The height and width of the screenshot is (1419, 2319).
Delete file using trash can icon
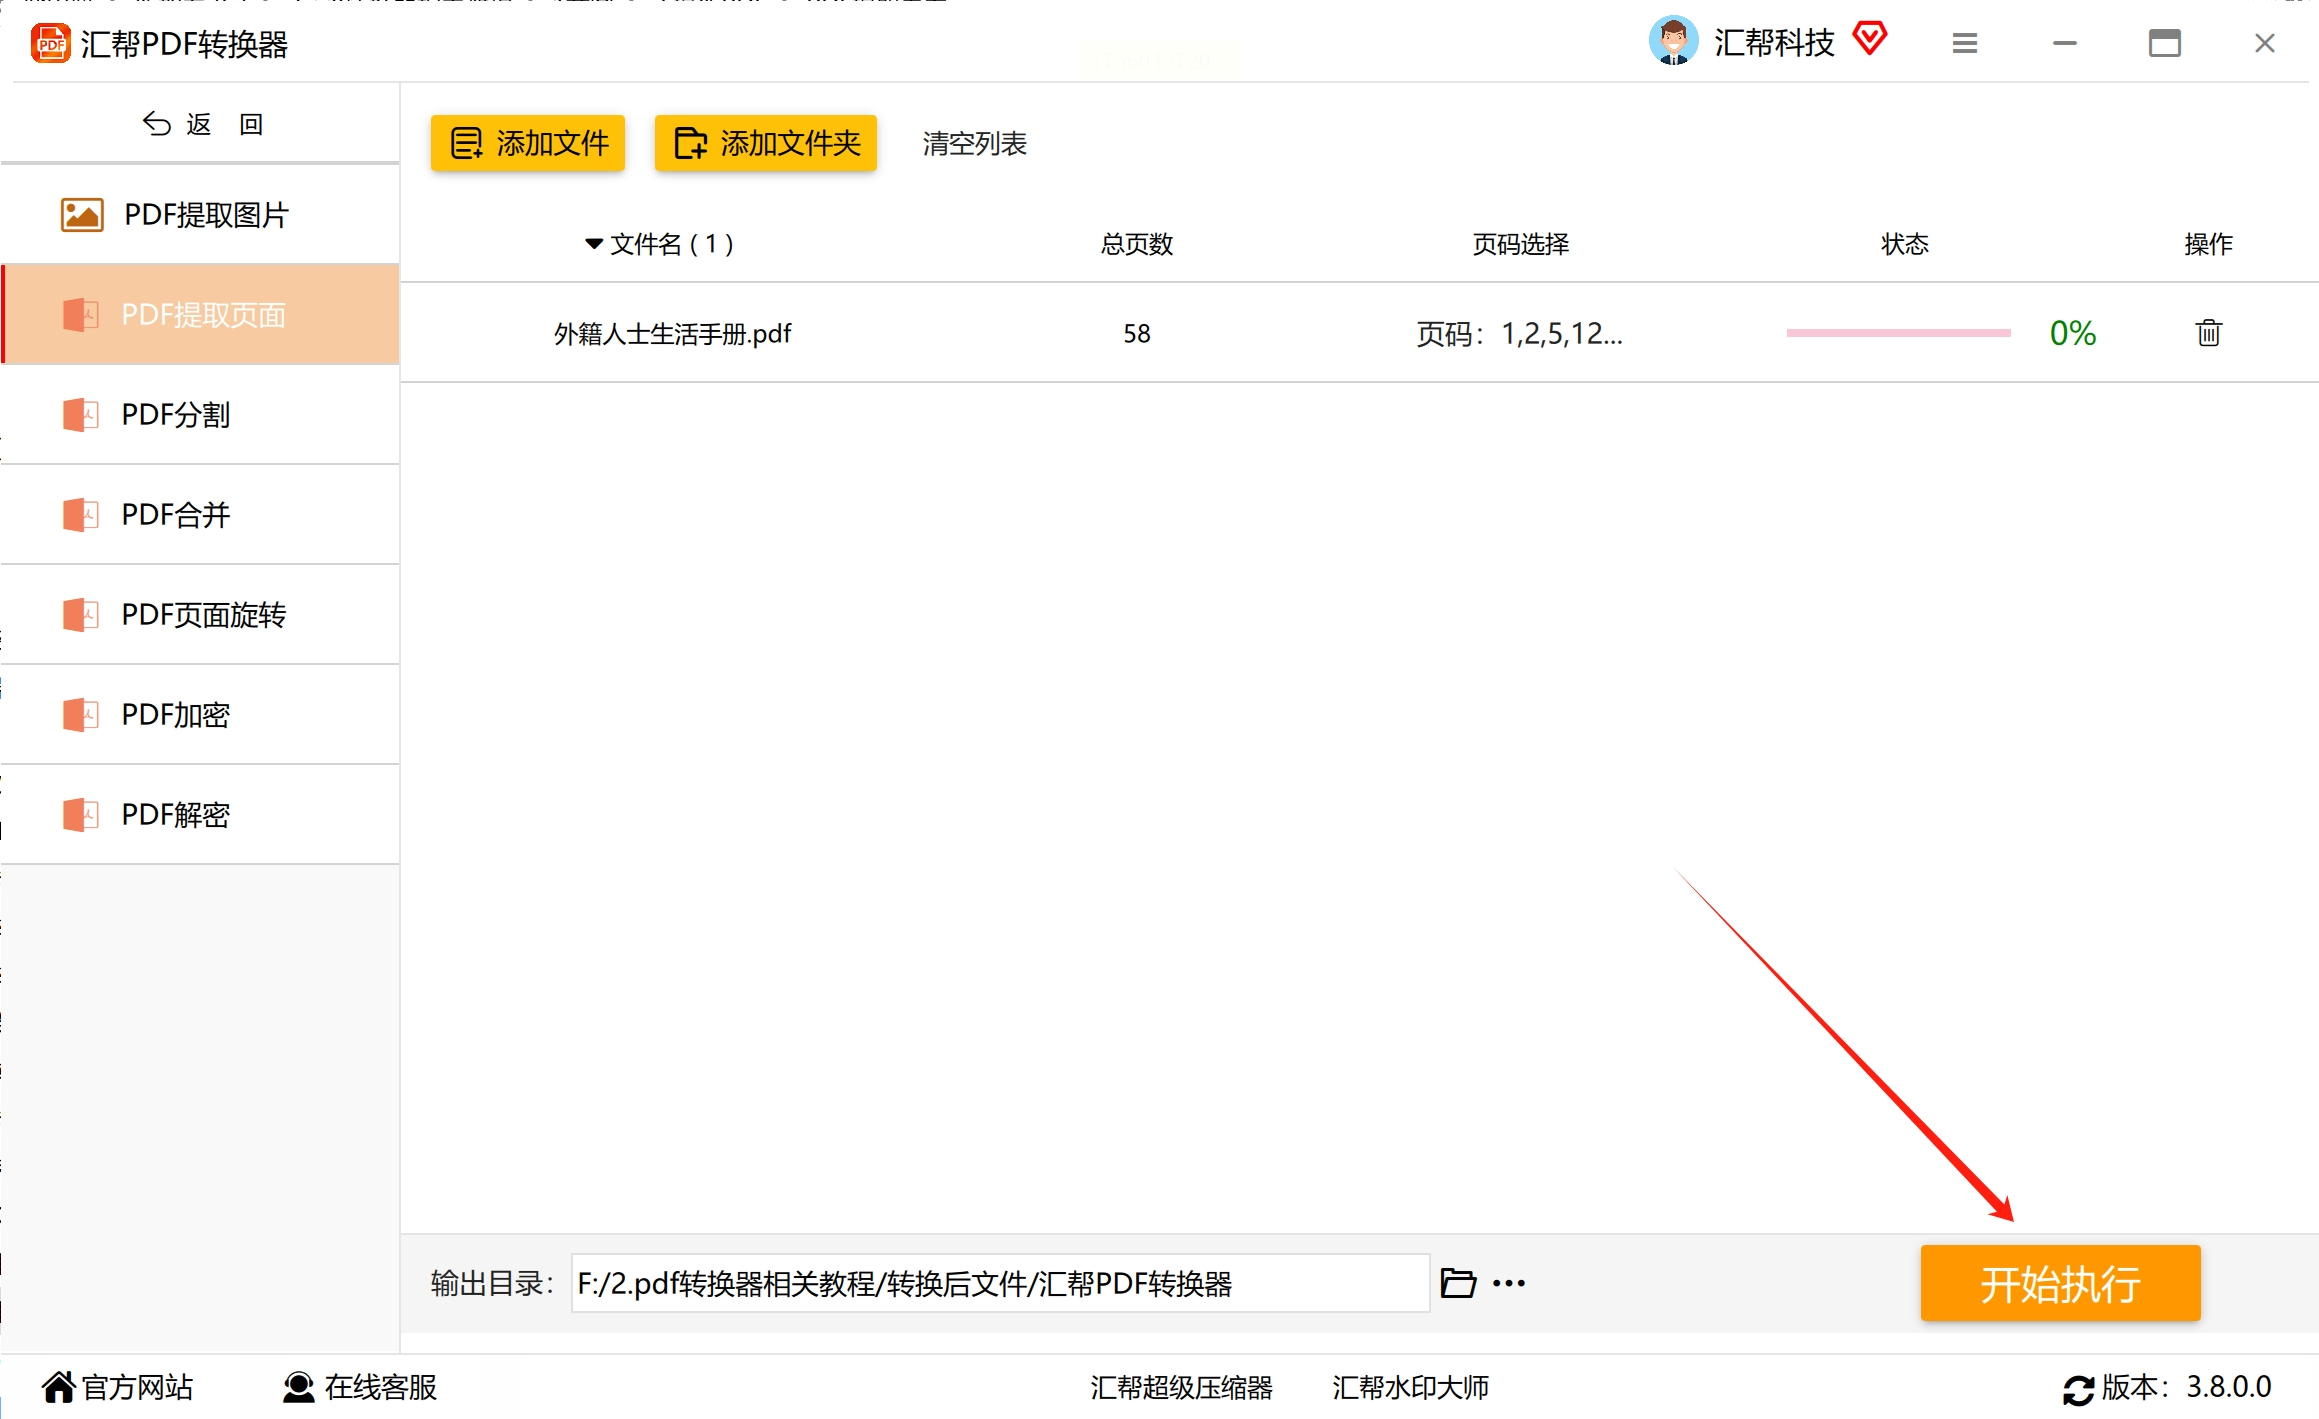pos(2208,333)
